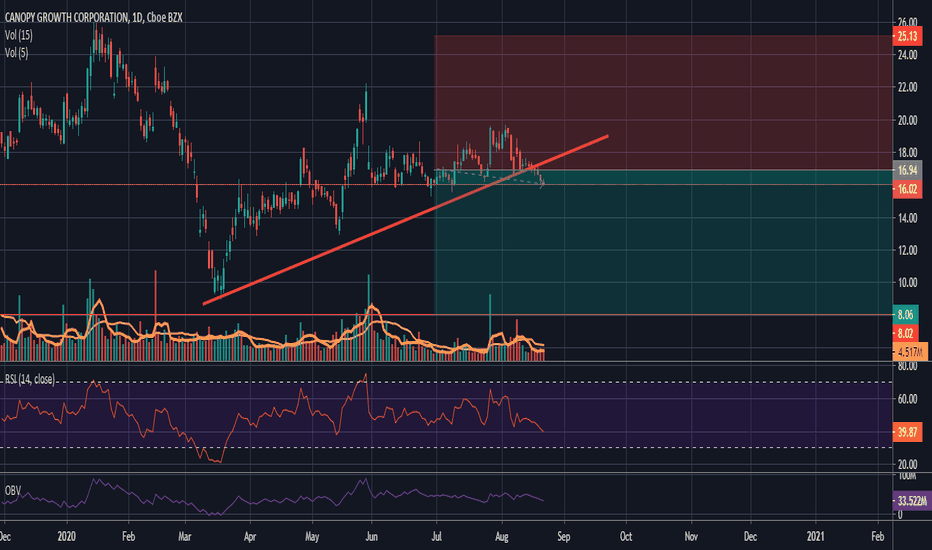Select the red stop-loss zone of short position
The width and height of the screenshot is (932, 550).
pyautogui.click(x=663, y=102)
